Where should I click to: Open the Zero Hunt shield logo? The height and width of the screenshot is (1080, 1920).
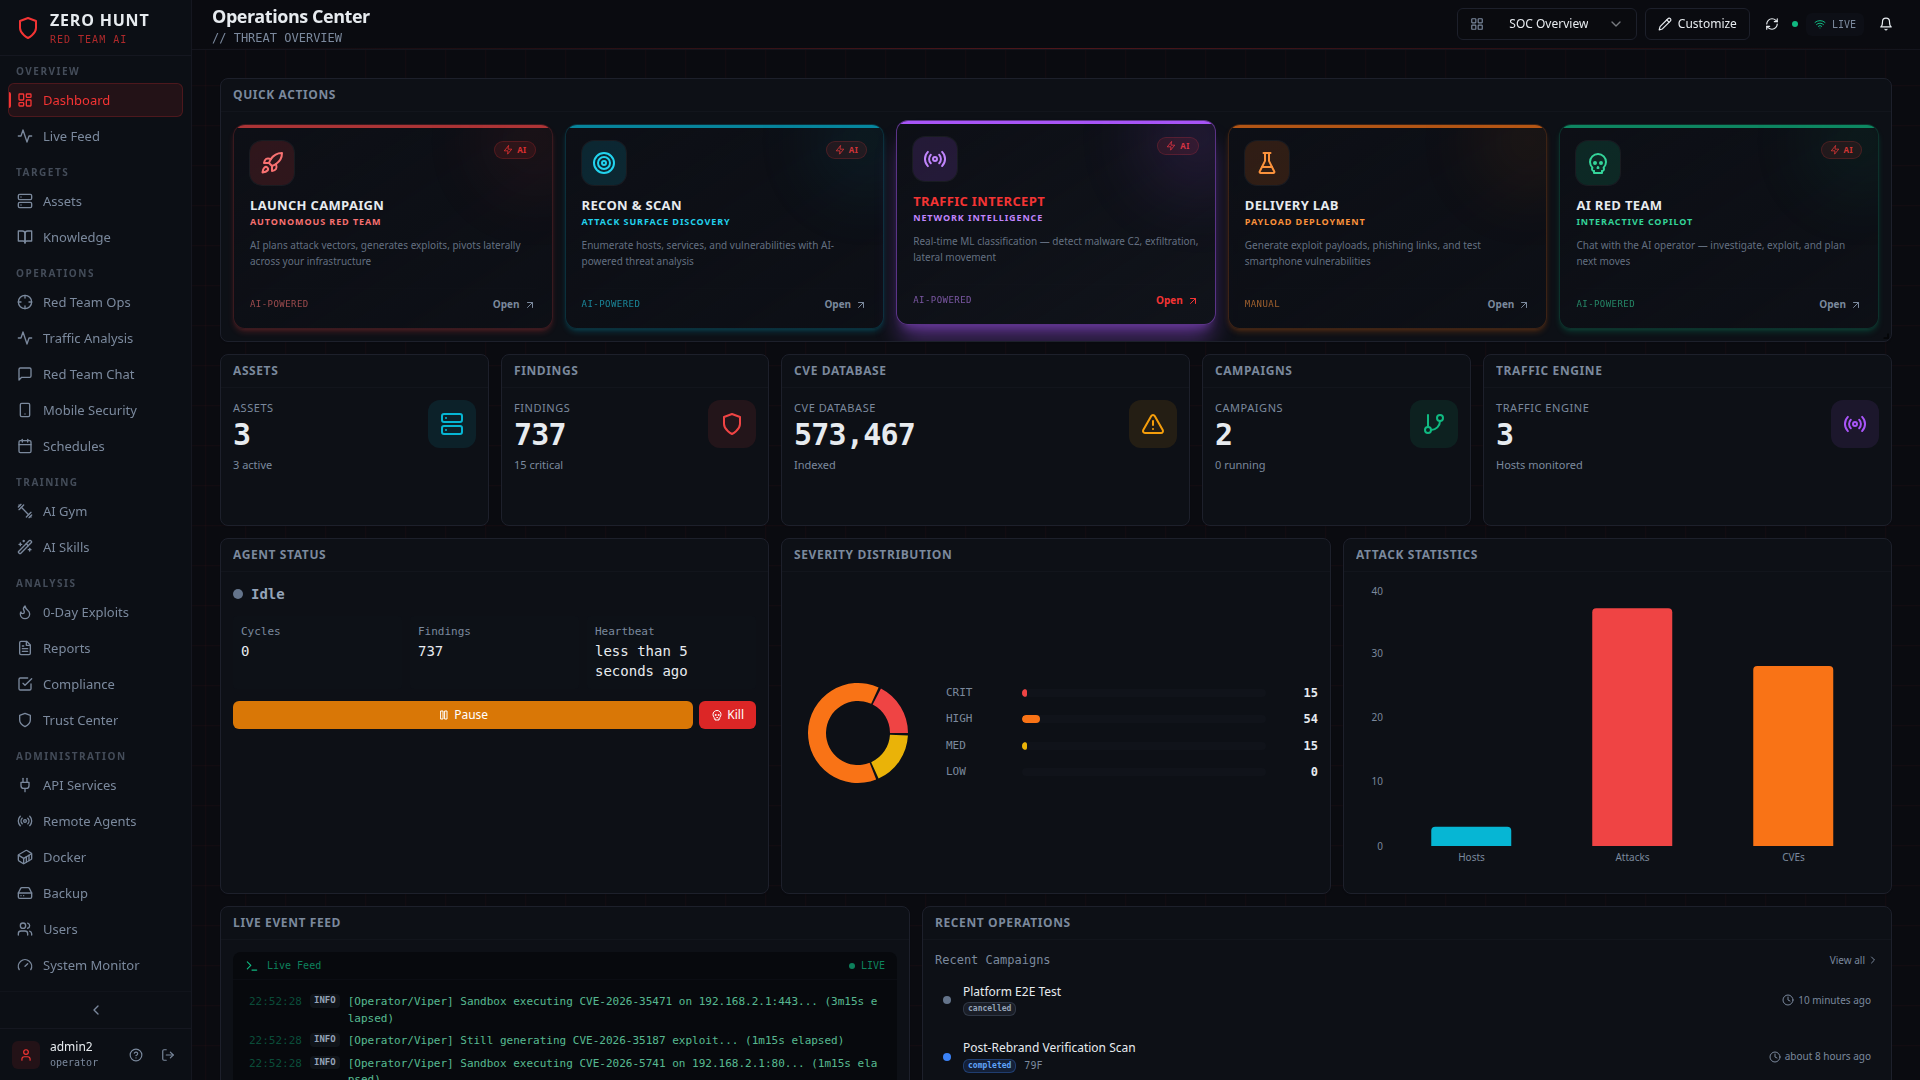pos(29,27)
